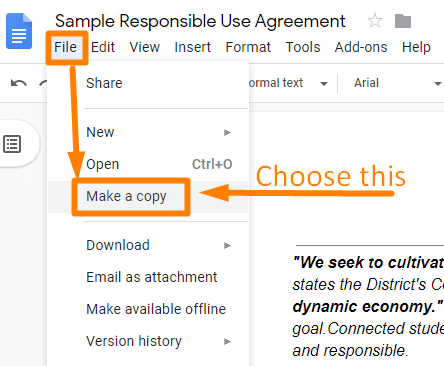
Task: Open the View menu
Action: 145,47
